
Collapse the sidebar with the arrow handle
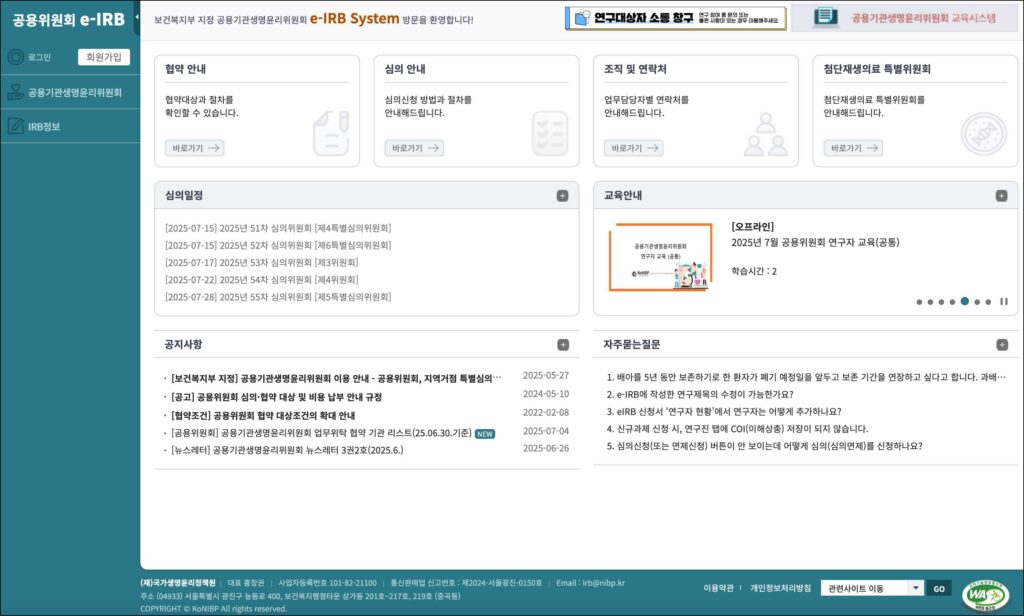tap(137, 17)
